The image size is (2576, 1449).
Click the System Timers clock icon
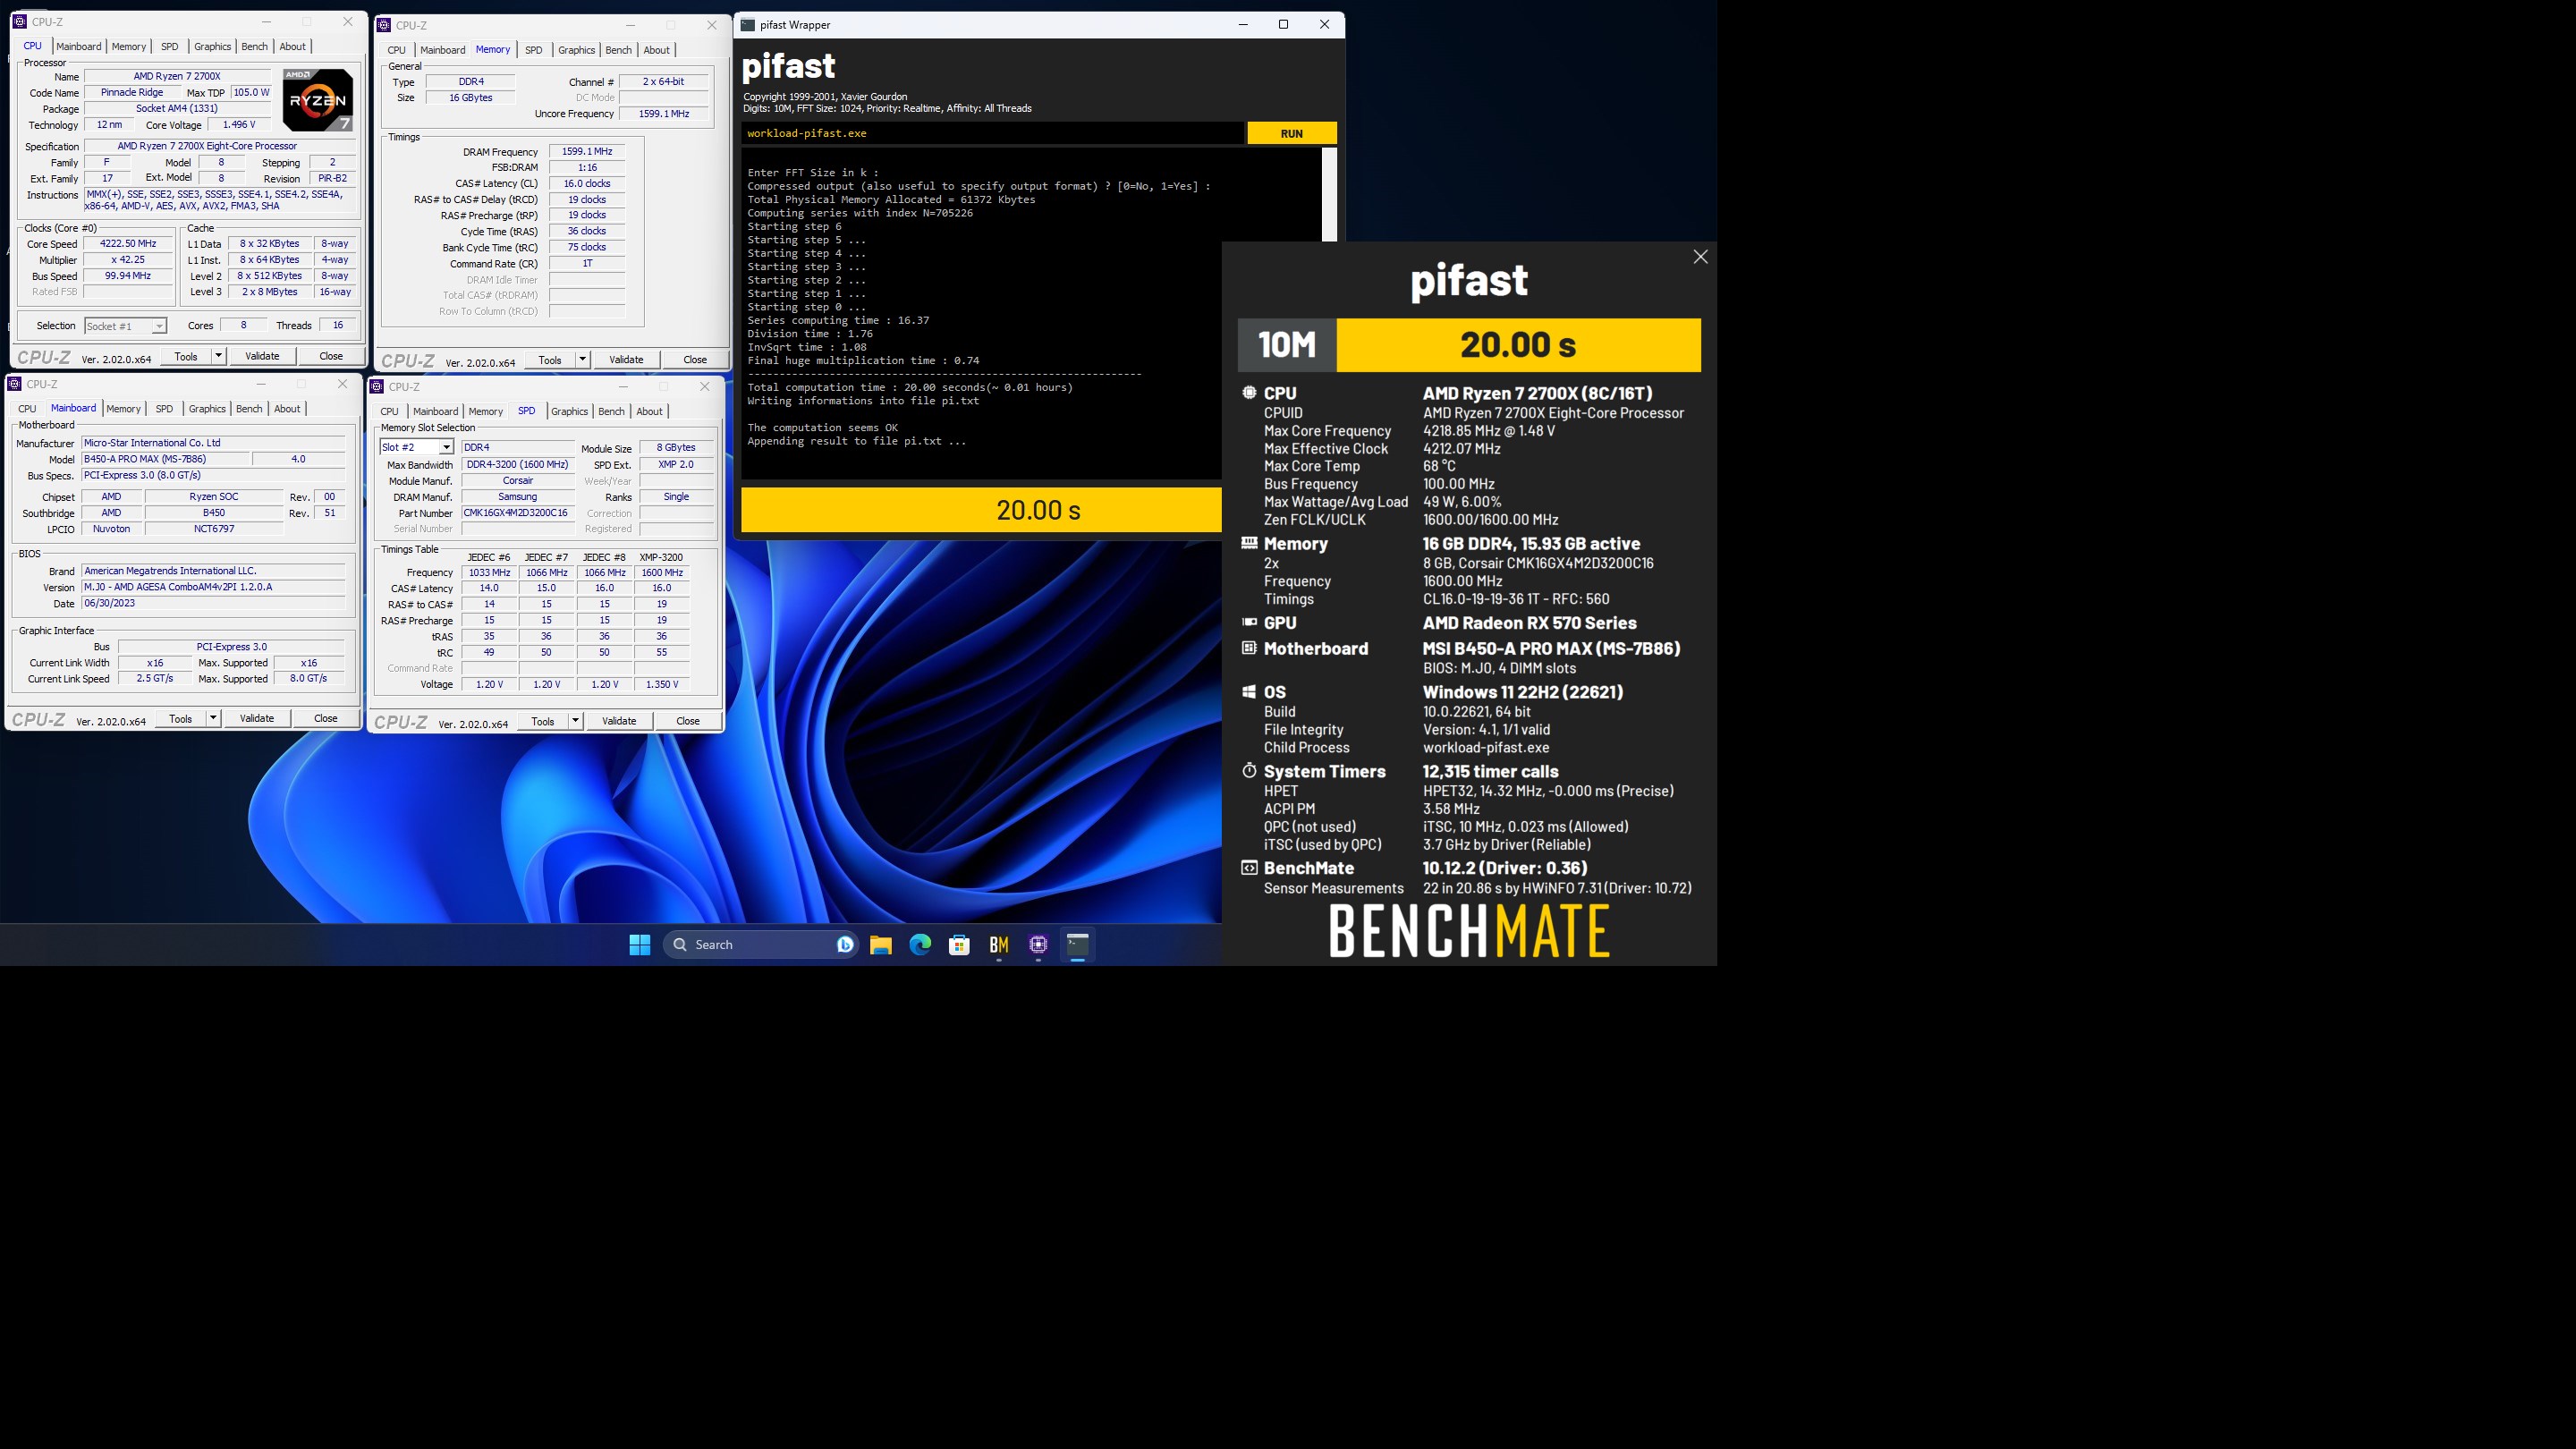pos(1249,770)
